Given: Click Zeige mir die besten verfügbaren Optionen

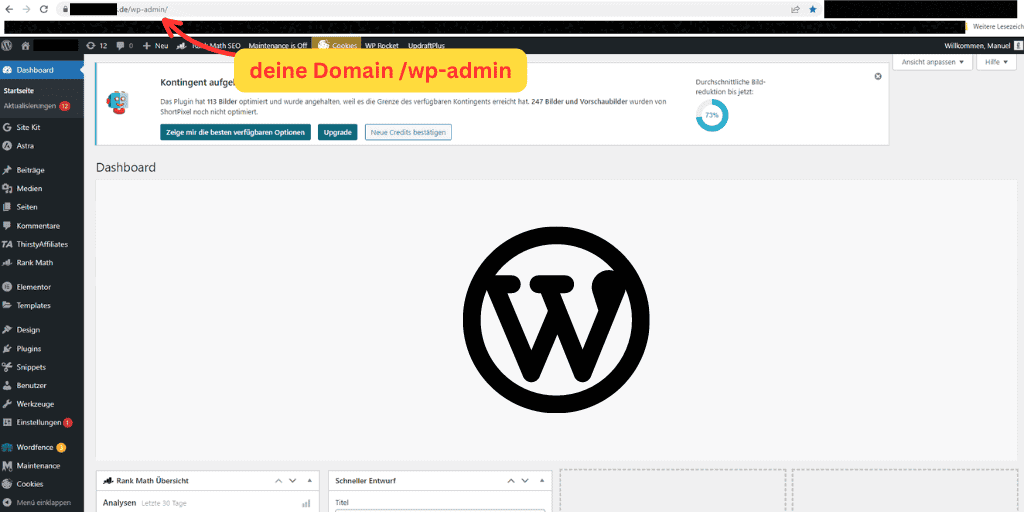Looking at the screenshot, I should pyautogui.click(x=235, y=132).
